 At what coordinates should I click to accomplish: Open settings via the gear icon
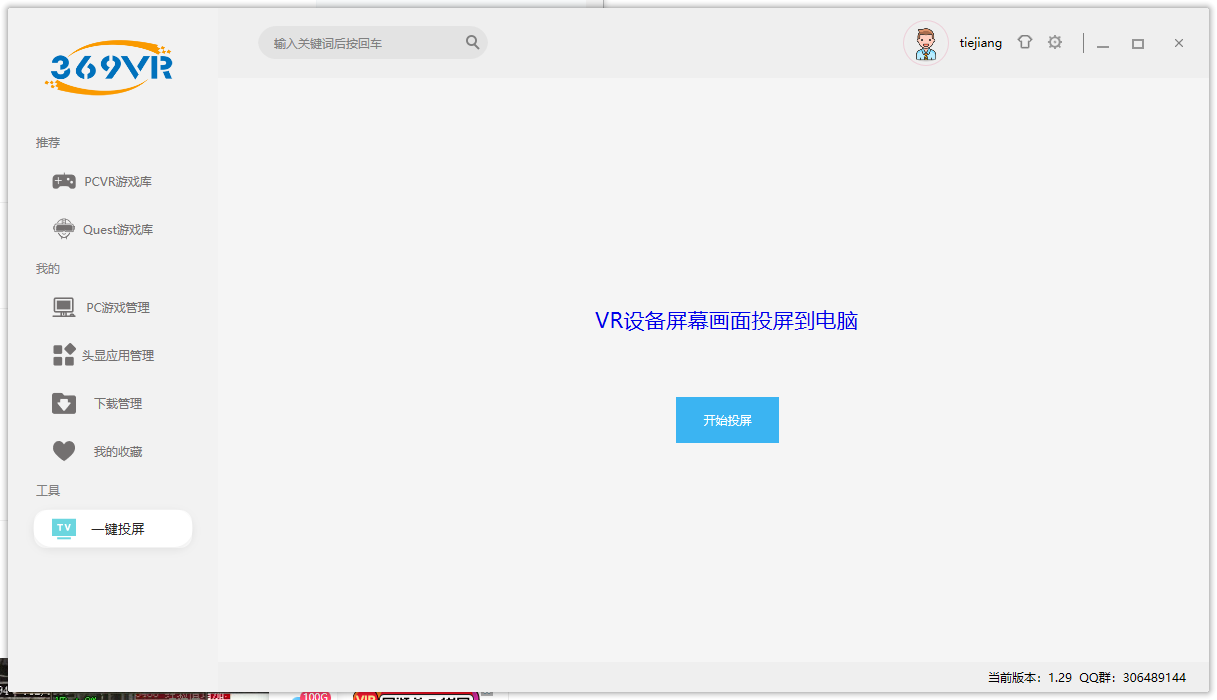(1055, 43)
